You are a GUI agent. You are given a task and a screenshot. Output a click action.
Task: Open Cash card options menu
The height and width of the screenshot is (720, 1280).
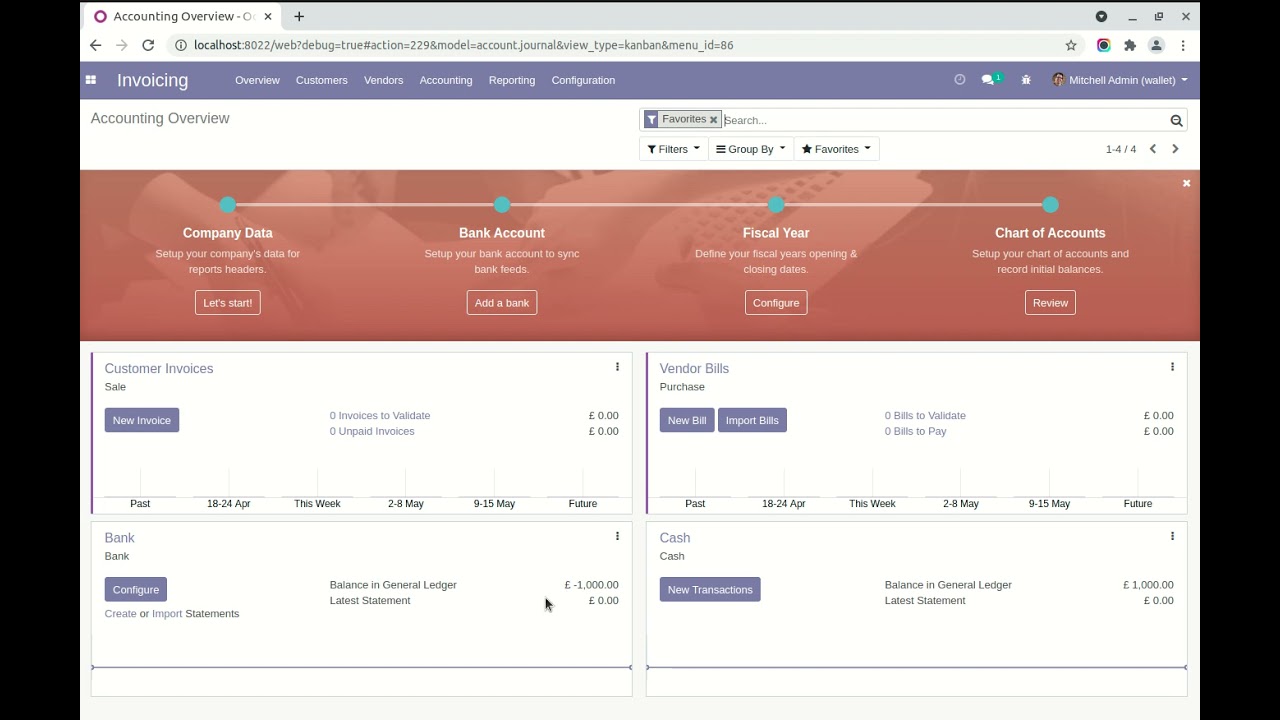pyautogui.click(x=1172, y=536)
